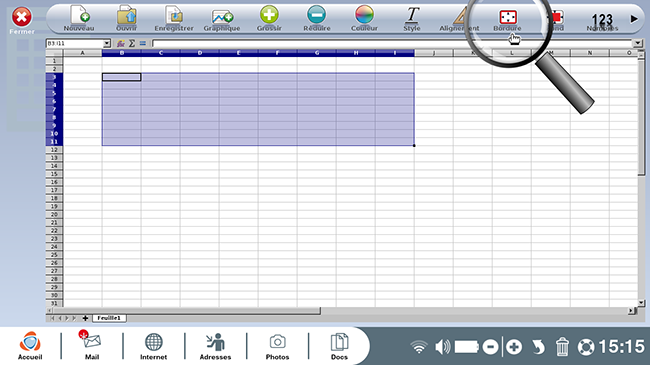
Task: Apply borders with the Bordure tool
Action: [507, 20]
